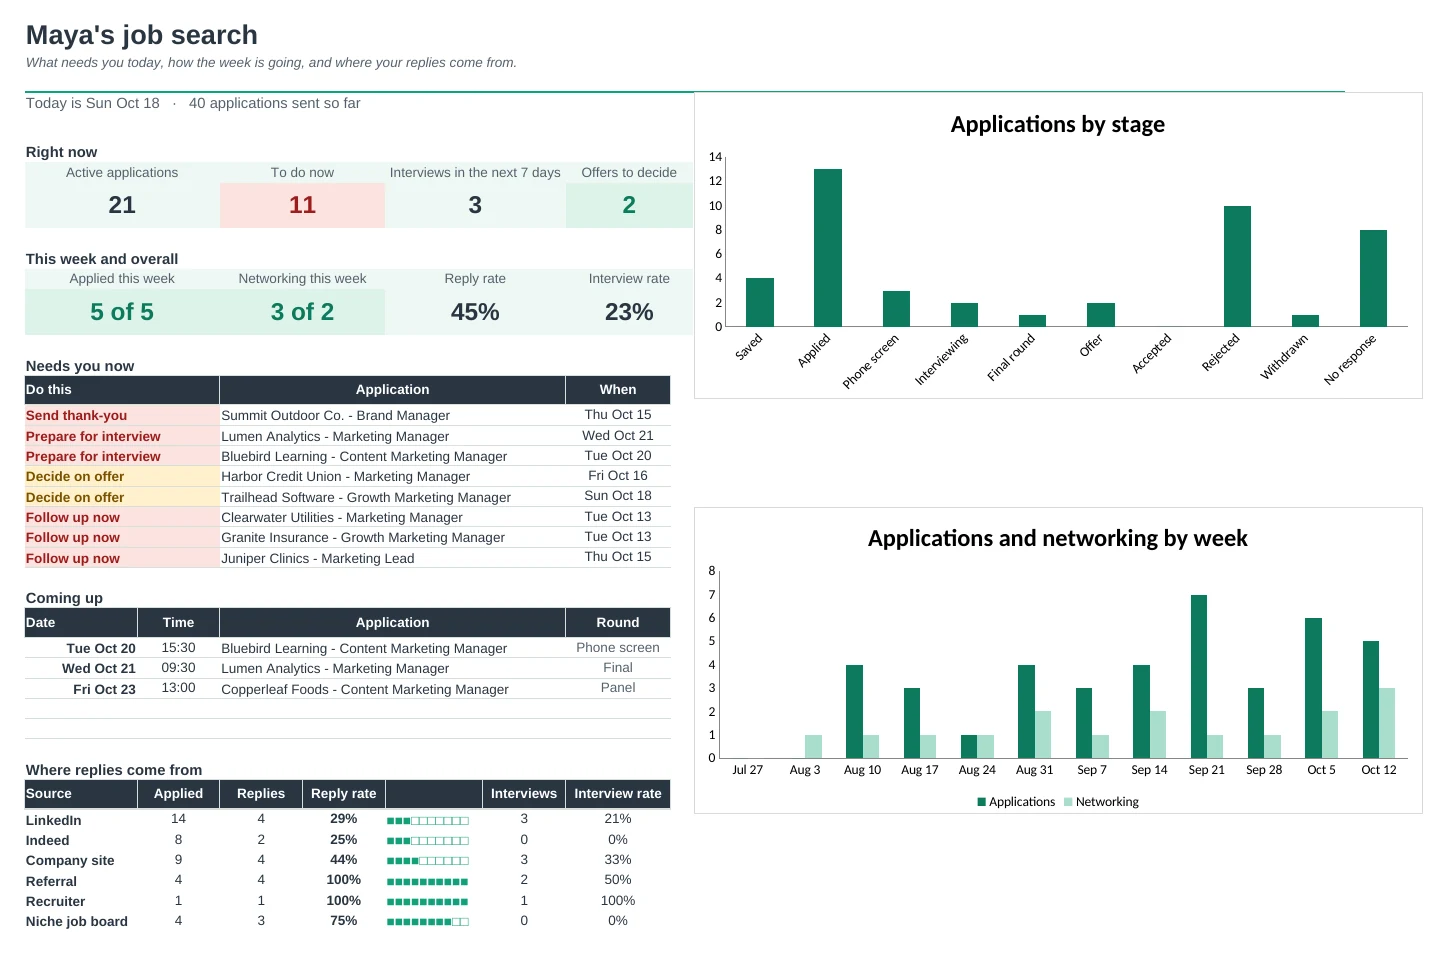This screenshot has height=953, width=1447.
Task: Click the "Maya's job search" title
Action: coord(142,35)
